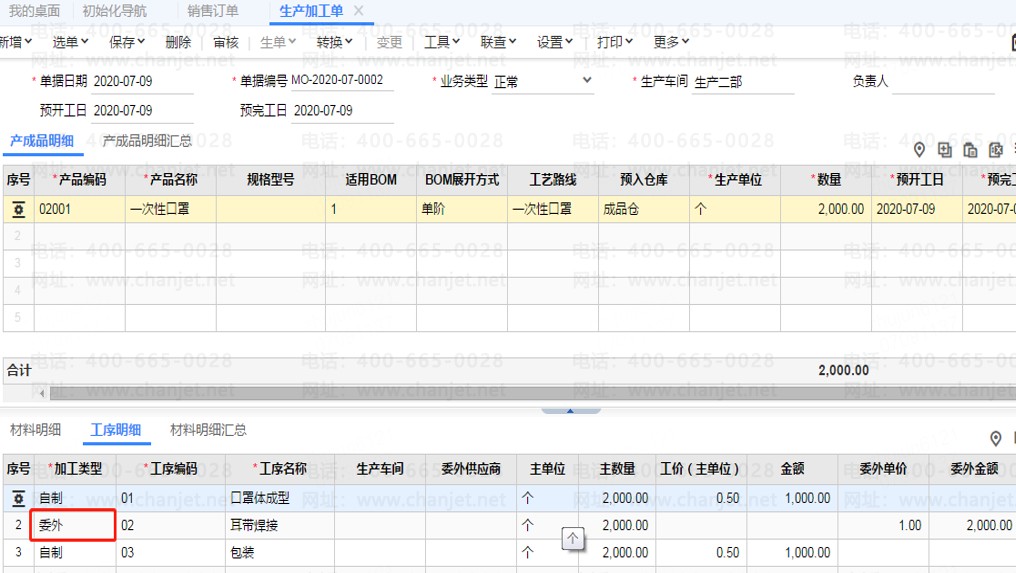Click row settings icon in 工序明细 first row
Viewport: 1016px width, 573px height.
[x=18, y=498]
